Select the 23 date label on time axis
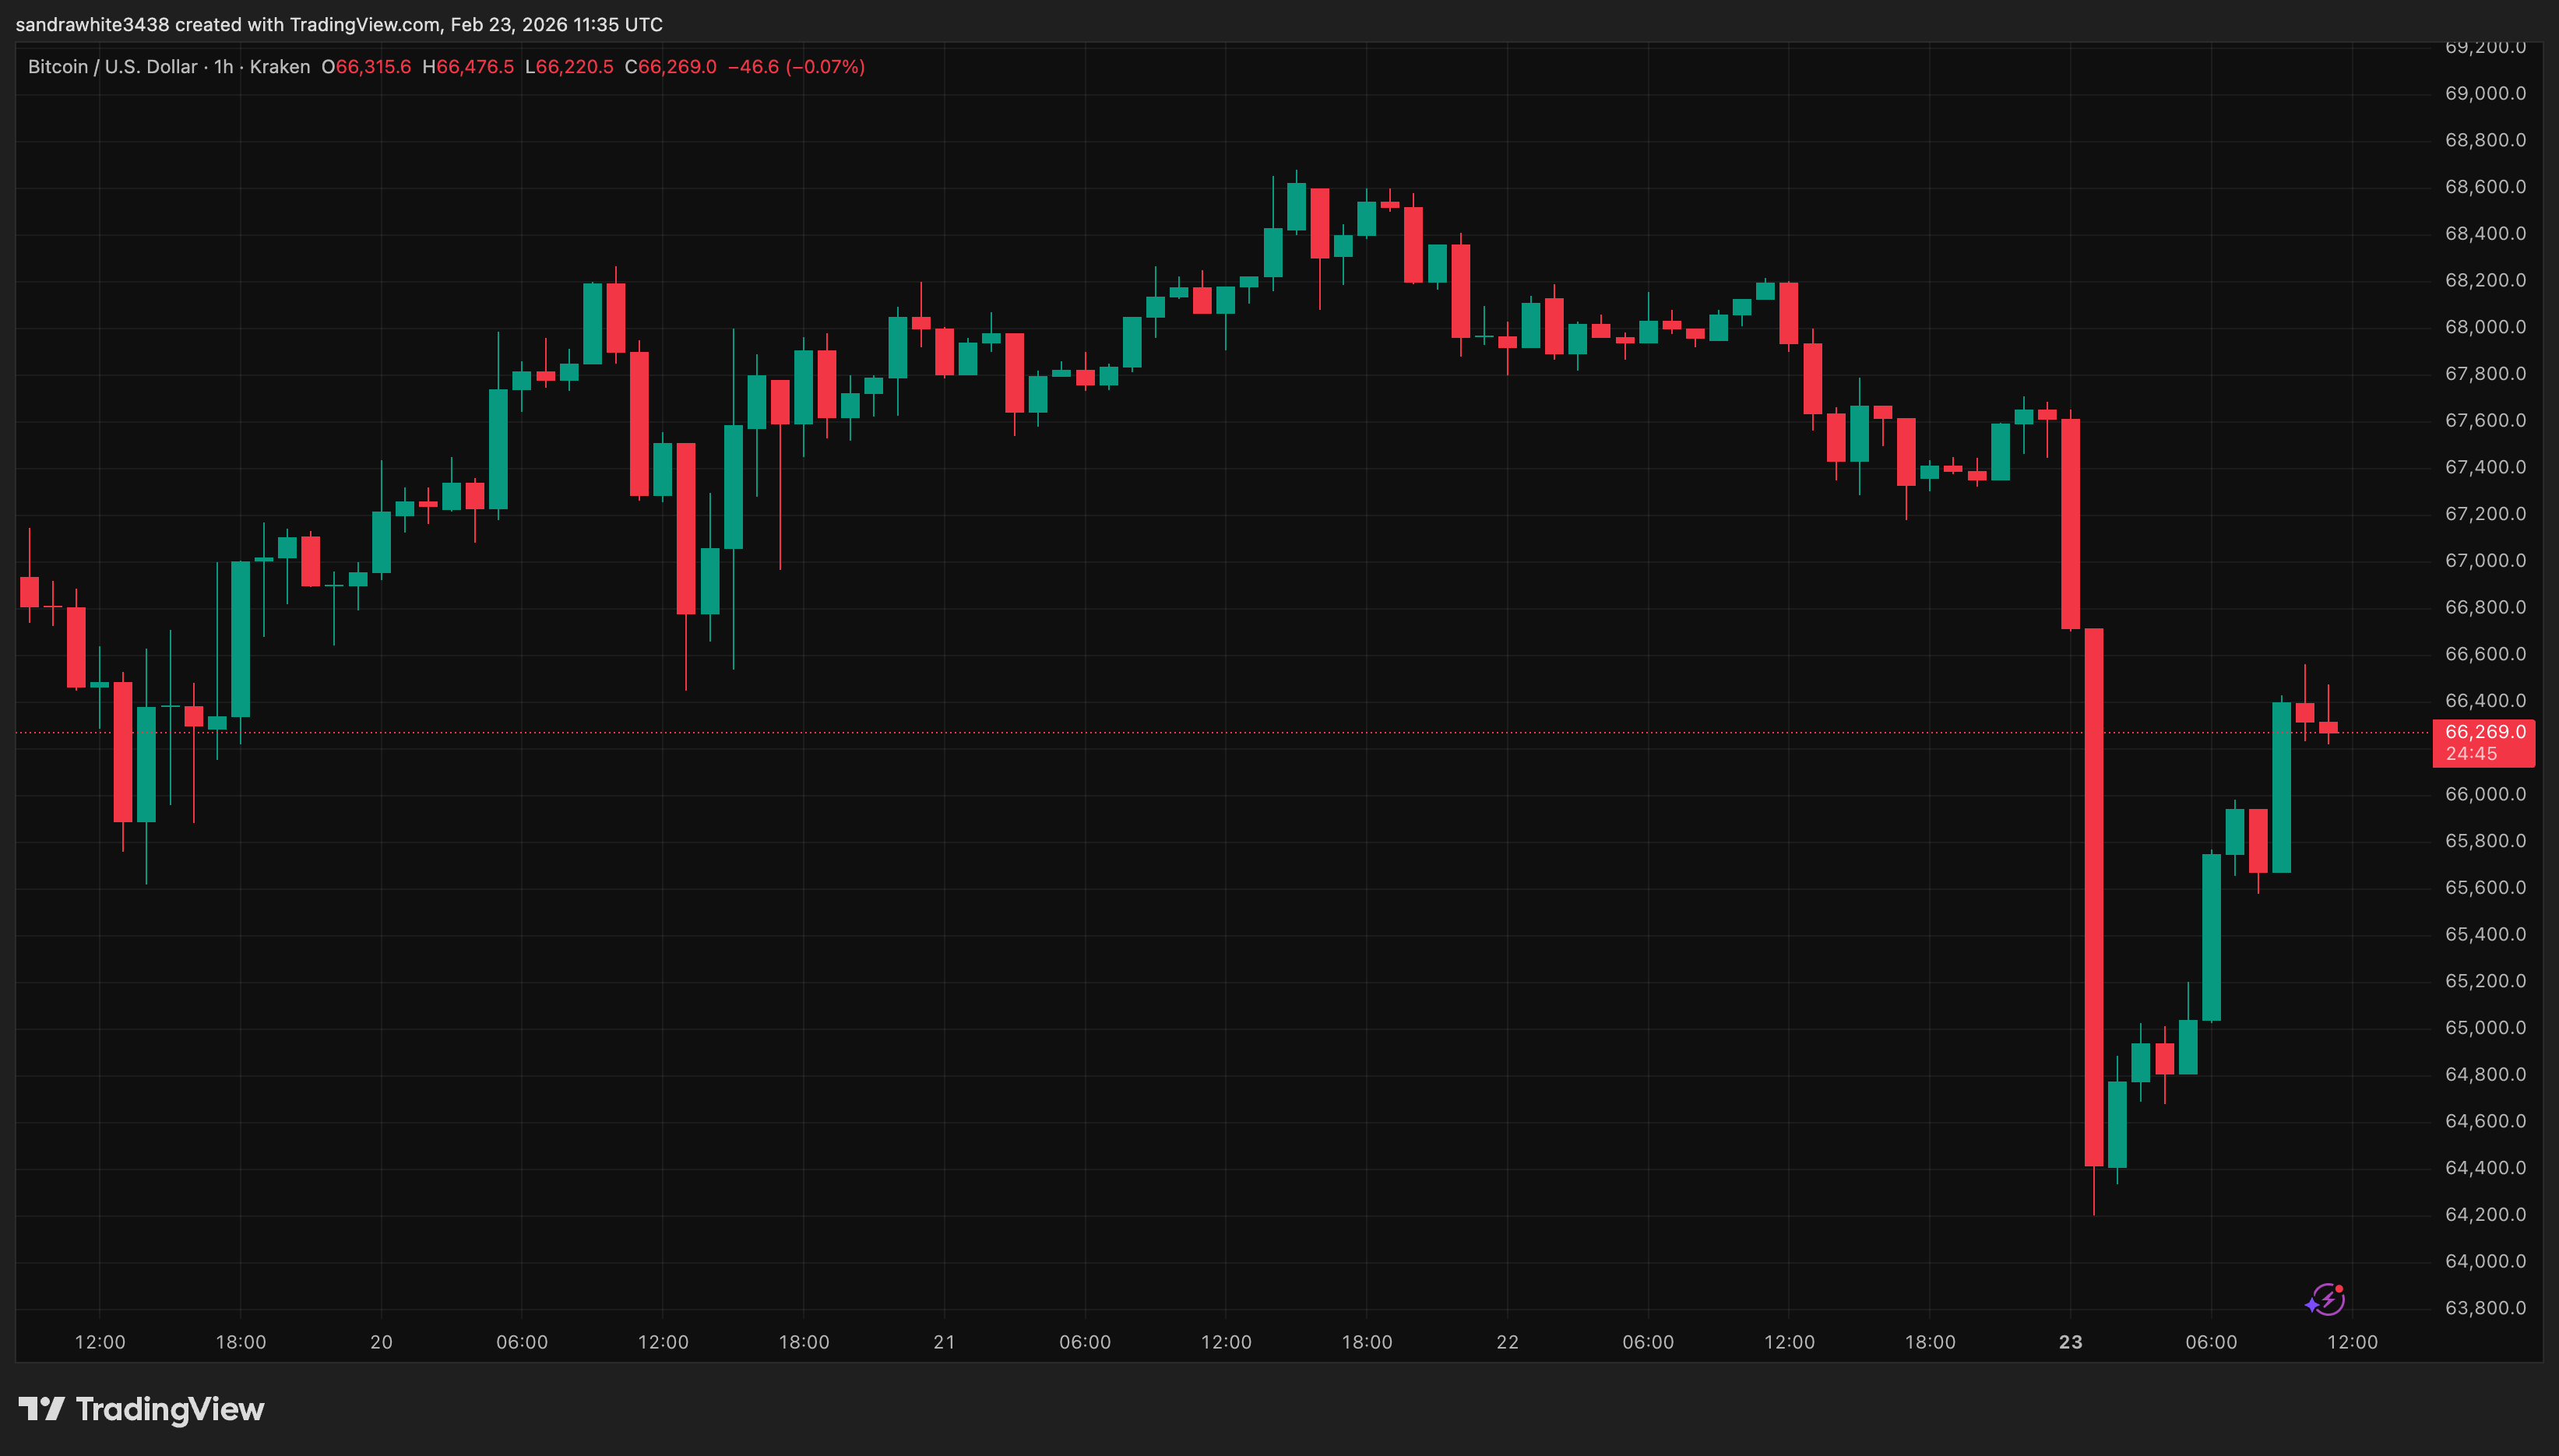The image size is (2559, 1456). 2069,1342
